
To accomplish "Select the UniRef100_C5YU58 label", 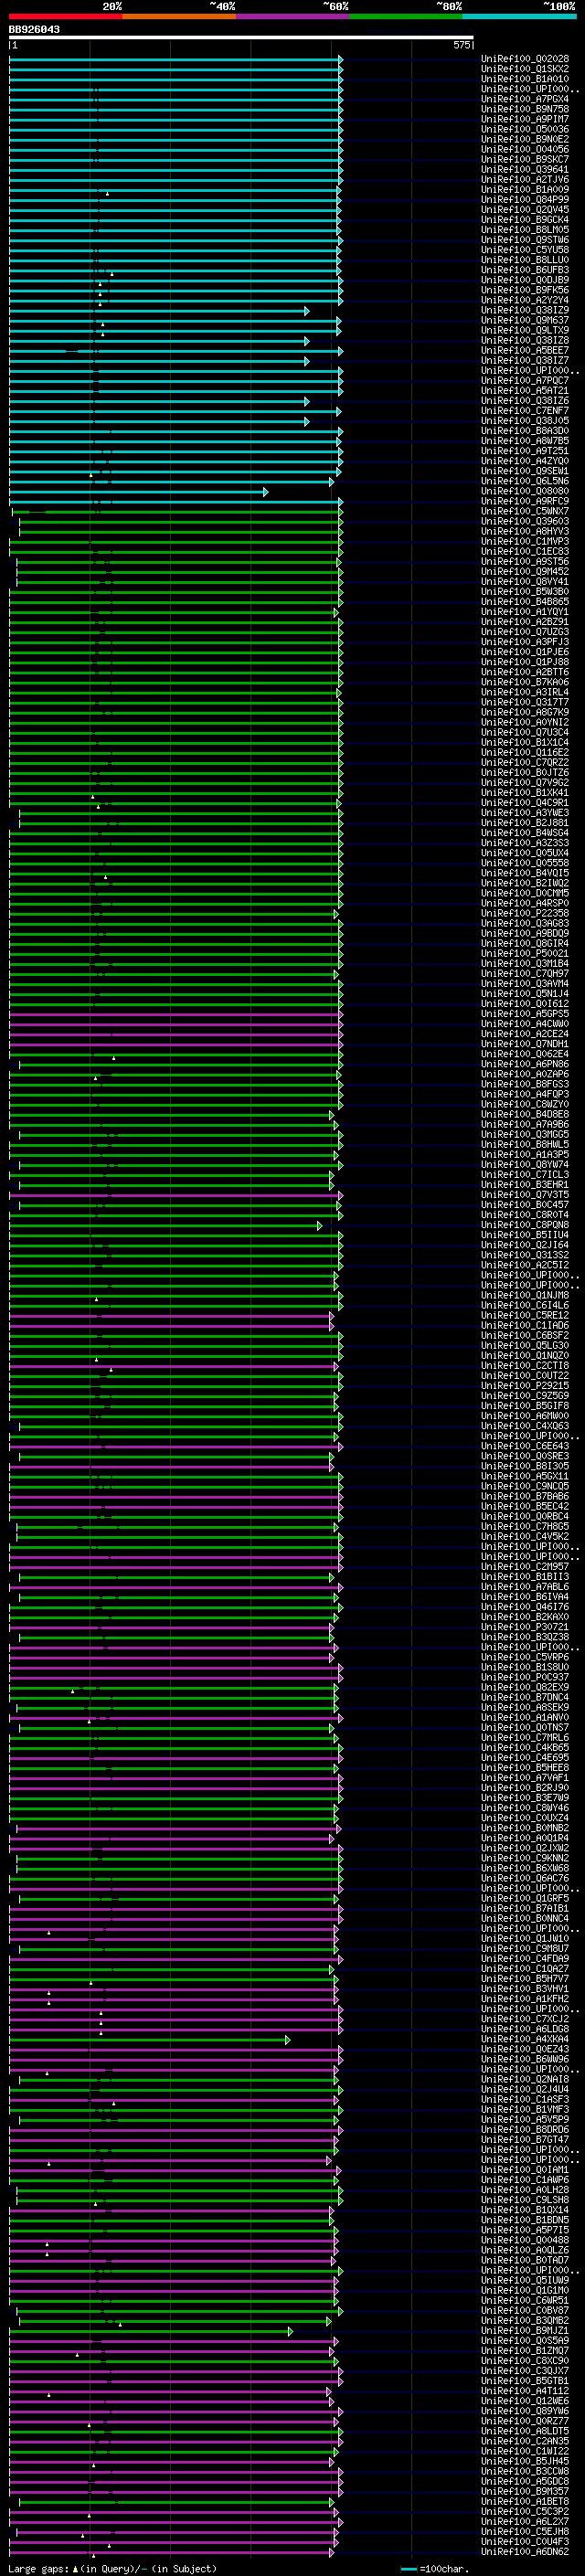I will pyautogui.click(x=525, y=250).
